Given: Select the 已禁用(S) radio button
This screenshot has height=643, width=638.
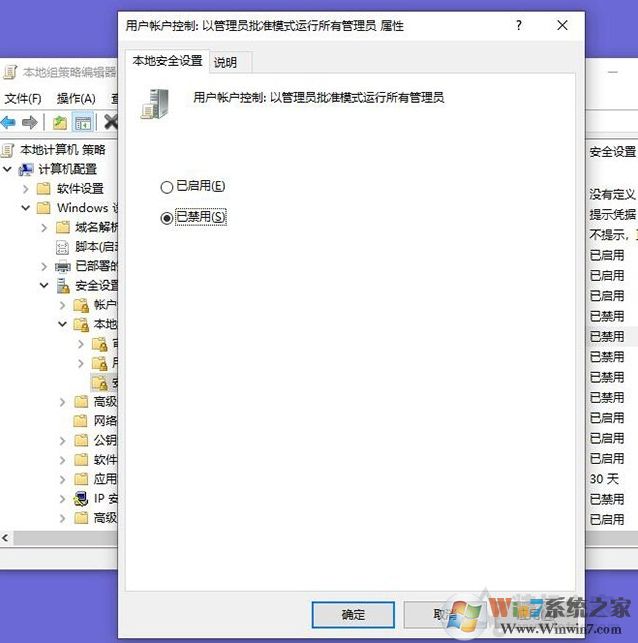Looking at the screenshot, I should (166, 218).
